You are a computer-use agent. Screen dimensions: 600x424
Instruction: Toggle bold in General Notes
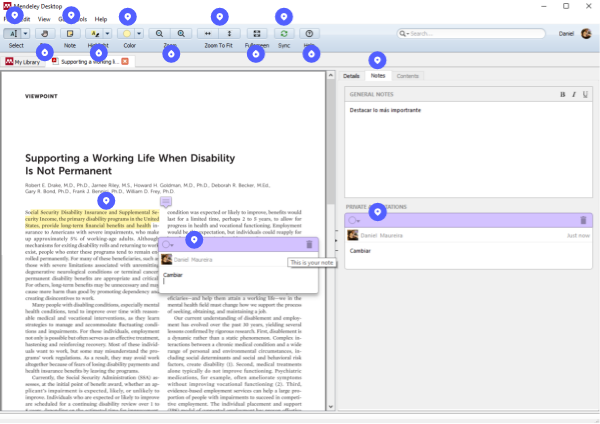coord(564,93)
